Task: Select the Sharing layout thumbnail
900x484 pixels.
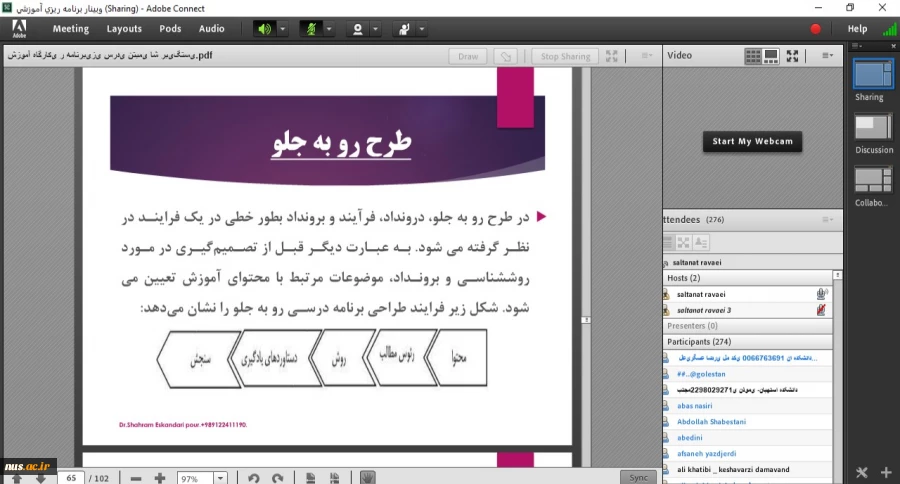Action: [873, 74]
